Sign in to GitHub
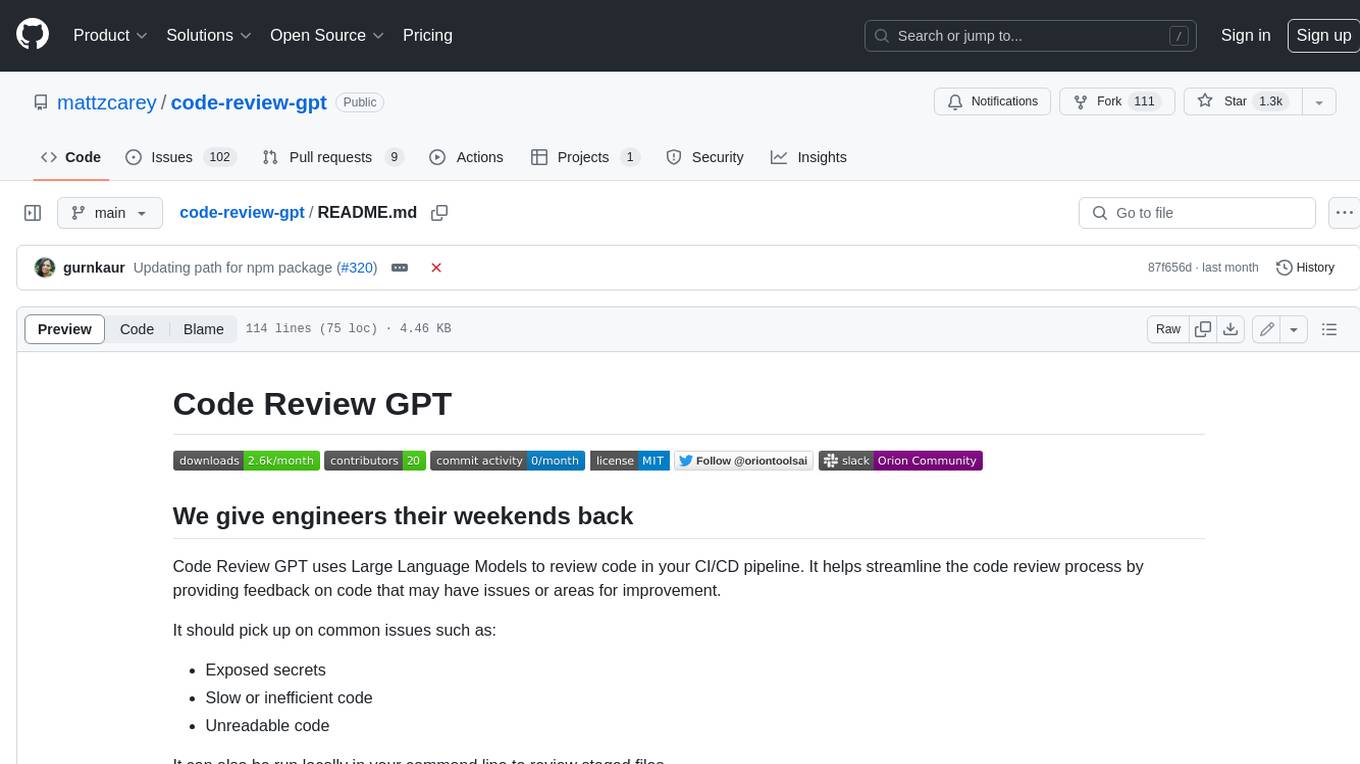Viewport: 1360px width, 764px height. [1245, 35]
